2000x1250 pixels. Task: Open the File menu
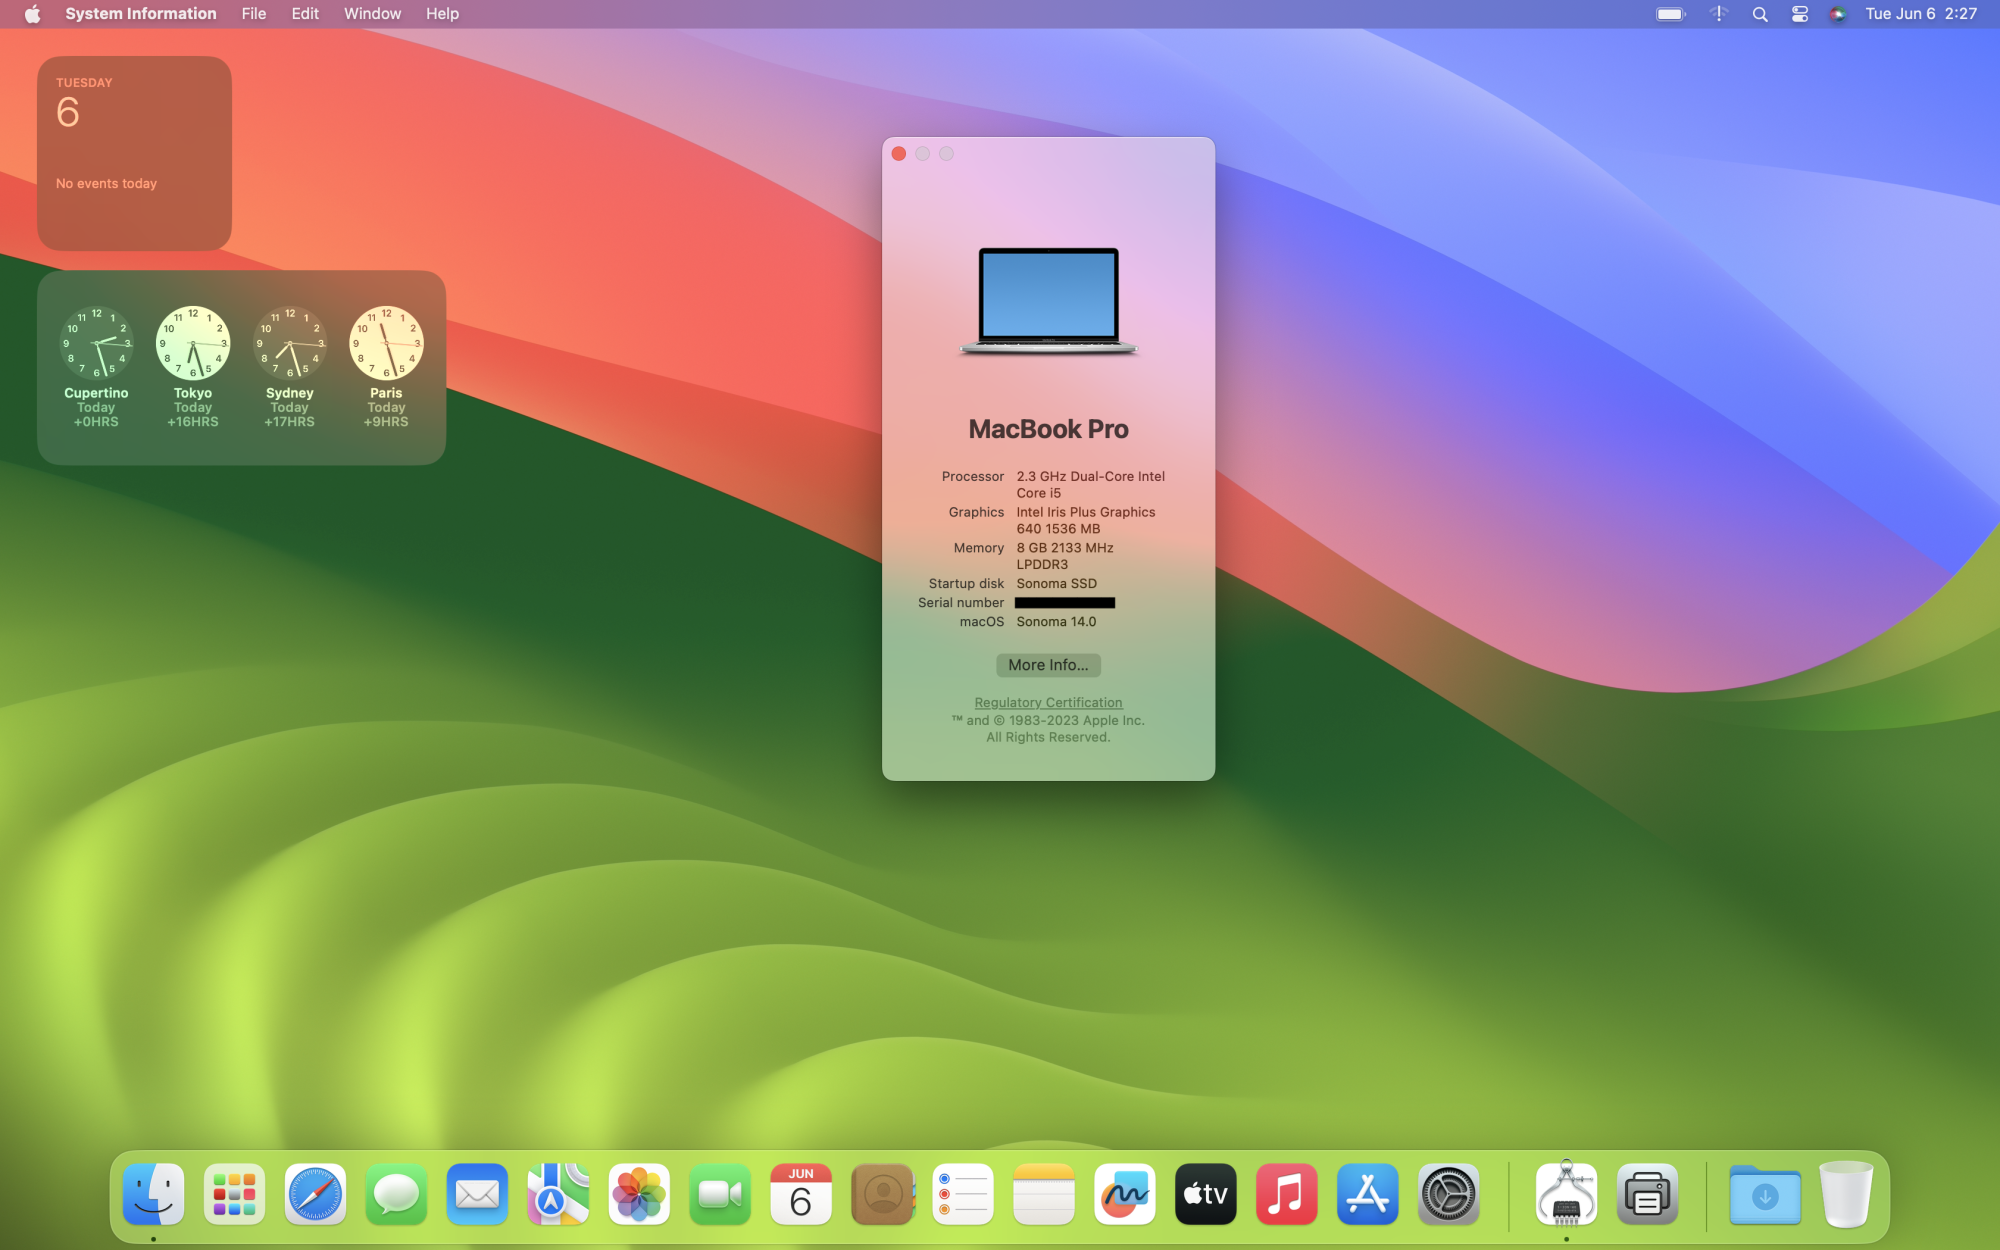click(254, 14)
